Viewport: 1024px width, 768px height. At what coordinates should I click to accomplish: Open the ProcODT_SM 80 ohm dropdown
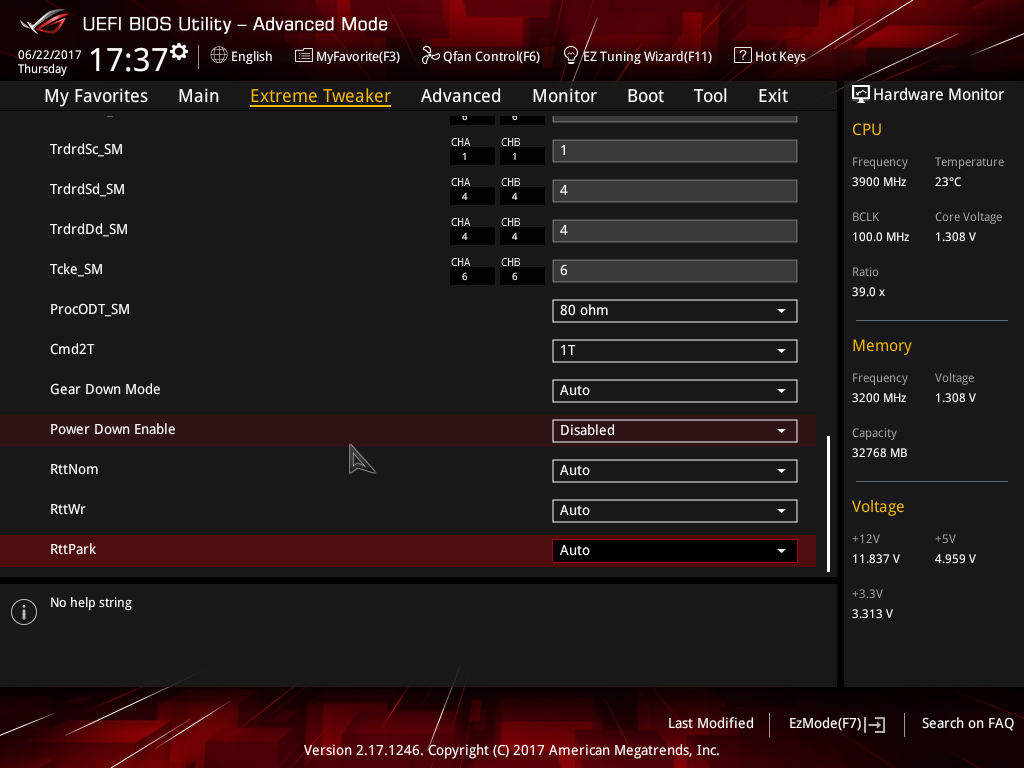click(x=675, y=311)
